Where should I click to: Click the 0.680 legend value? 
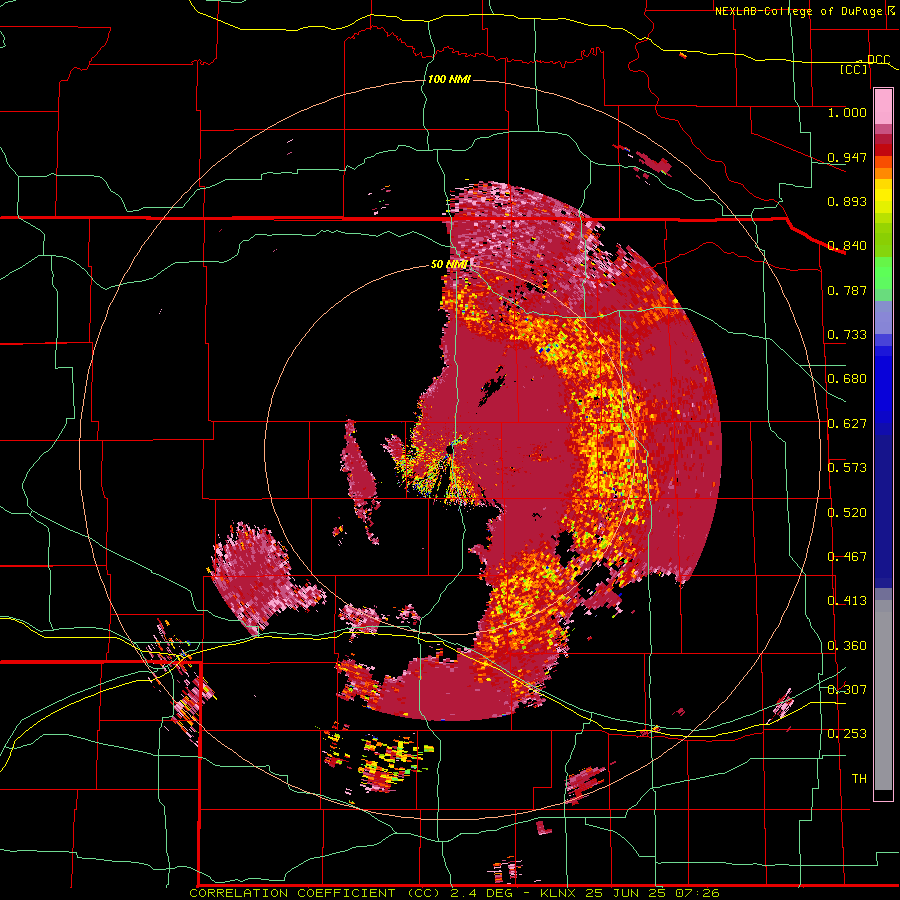tap(847, 379)
